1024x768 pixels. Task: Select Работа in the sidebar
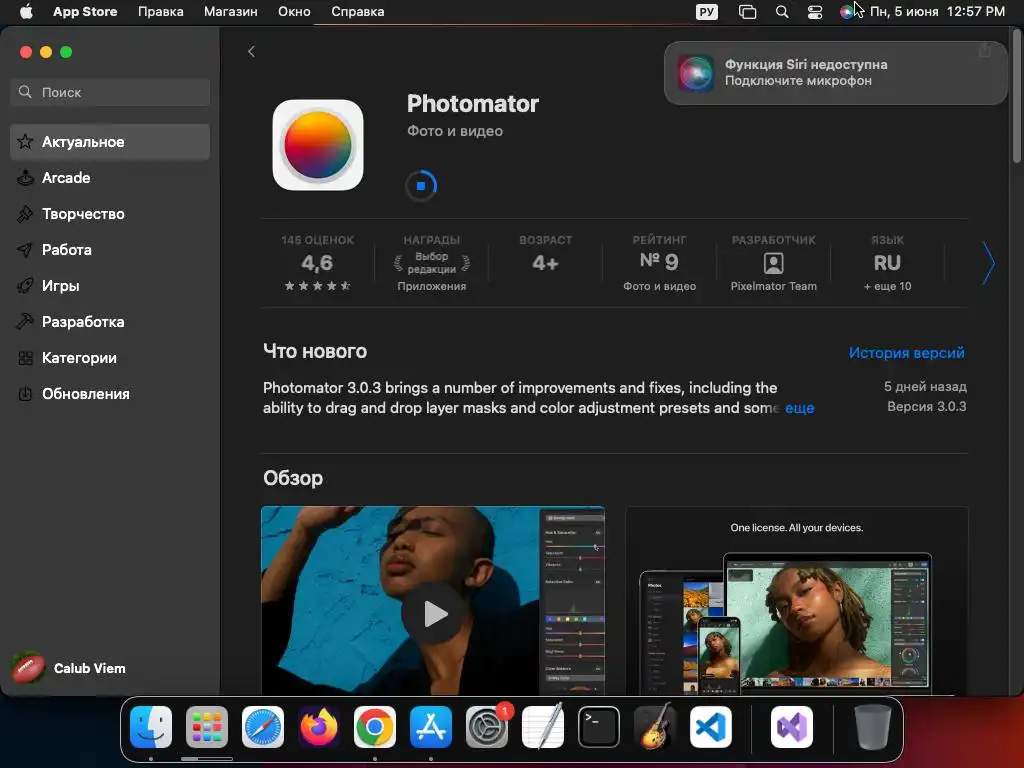(x=110, y=249)
